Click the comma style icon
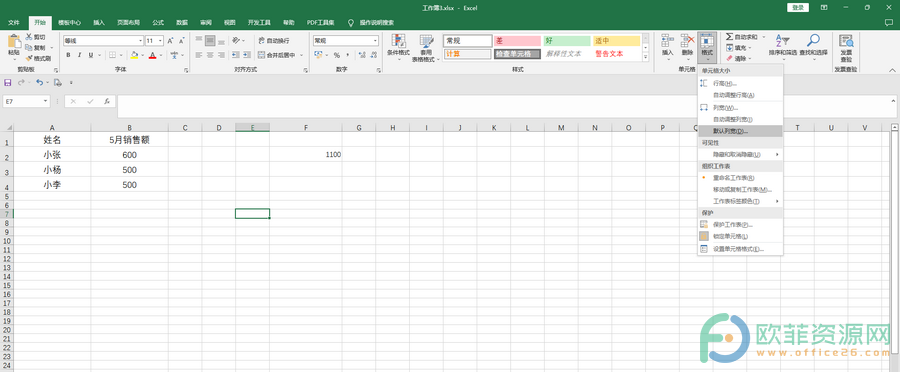Image resolution: width=900 pixels, height=372 pixels. click(x=348, y=55)
